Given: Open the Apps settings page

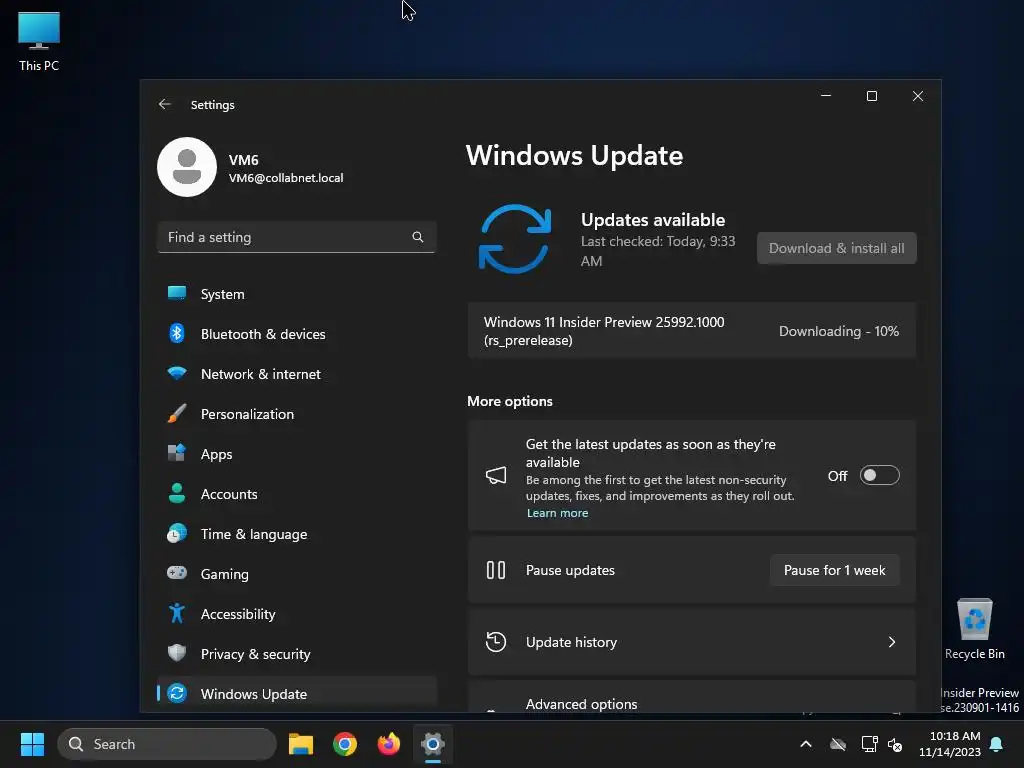Looking at the screenshot, I should click(296, 454).
